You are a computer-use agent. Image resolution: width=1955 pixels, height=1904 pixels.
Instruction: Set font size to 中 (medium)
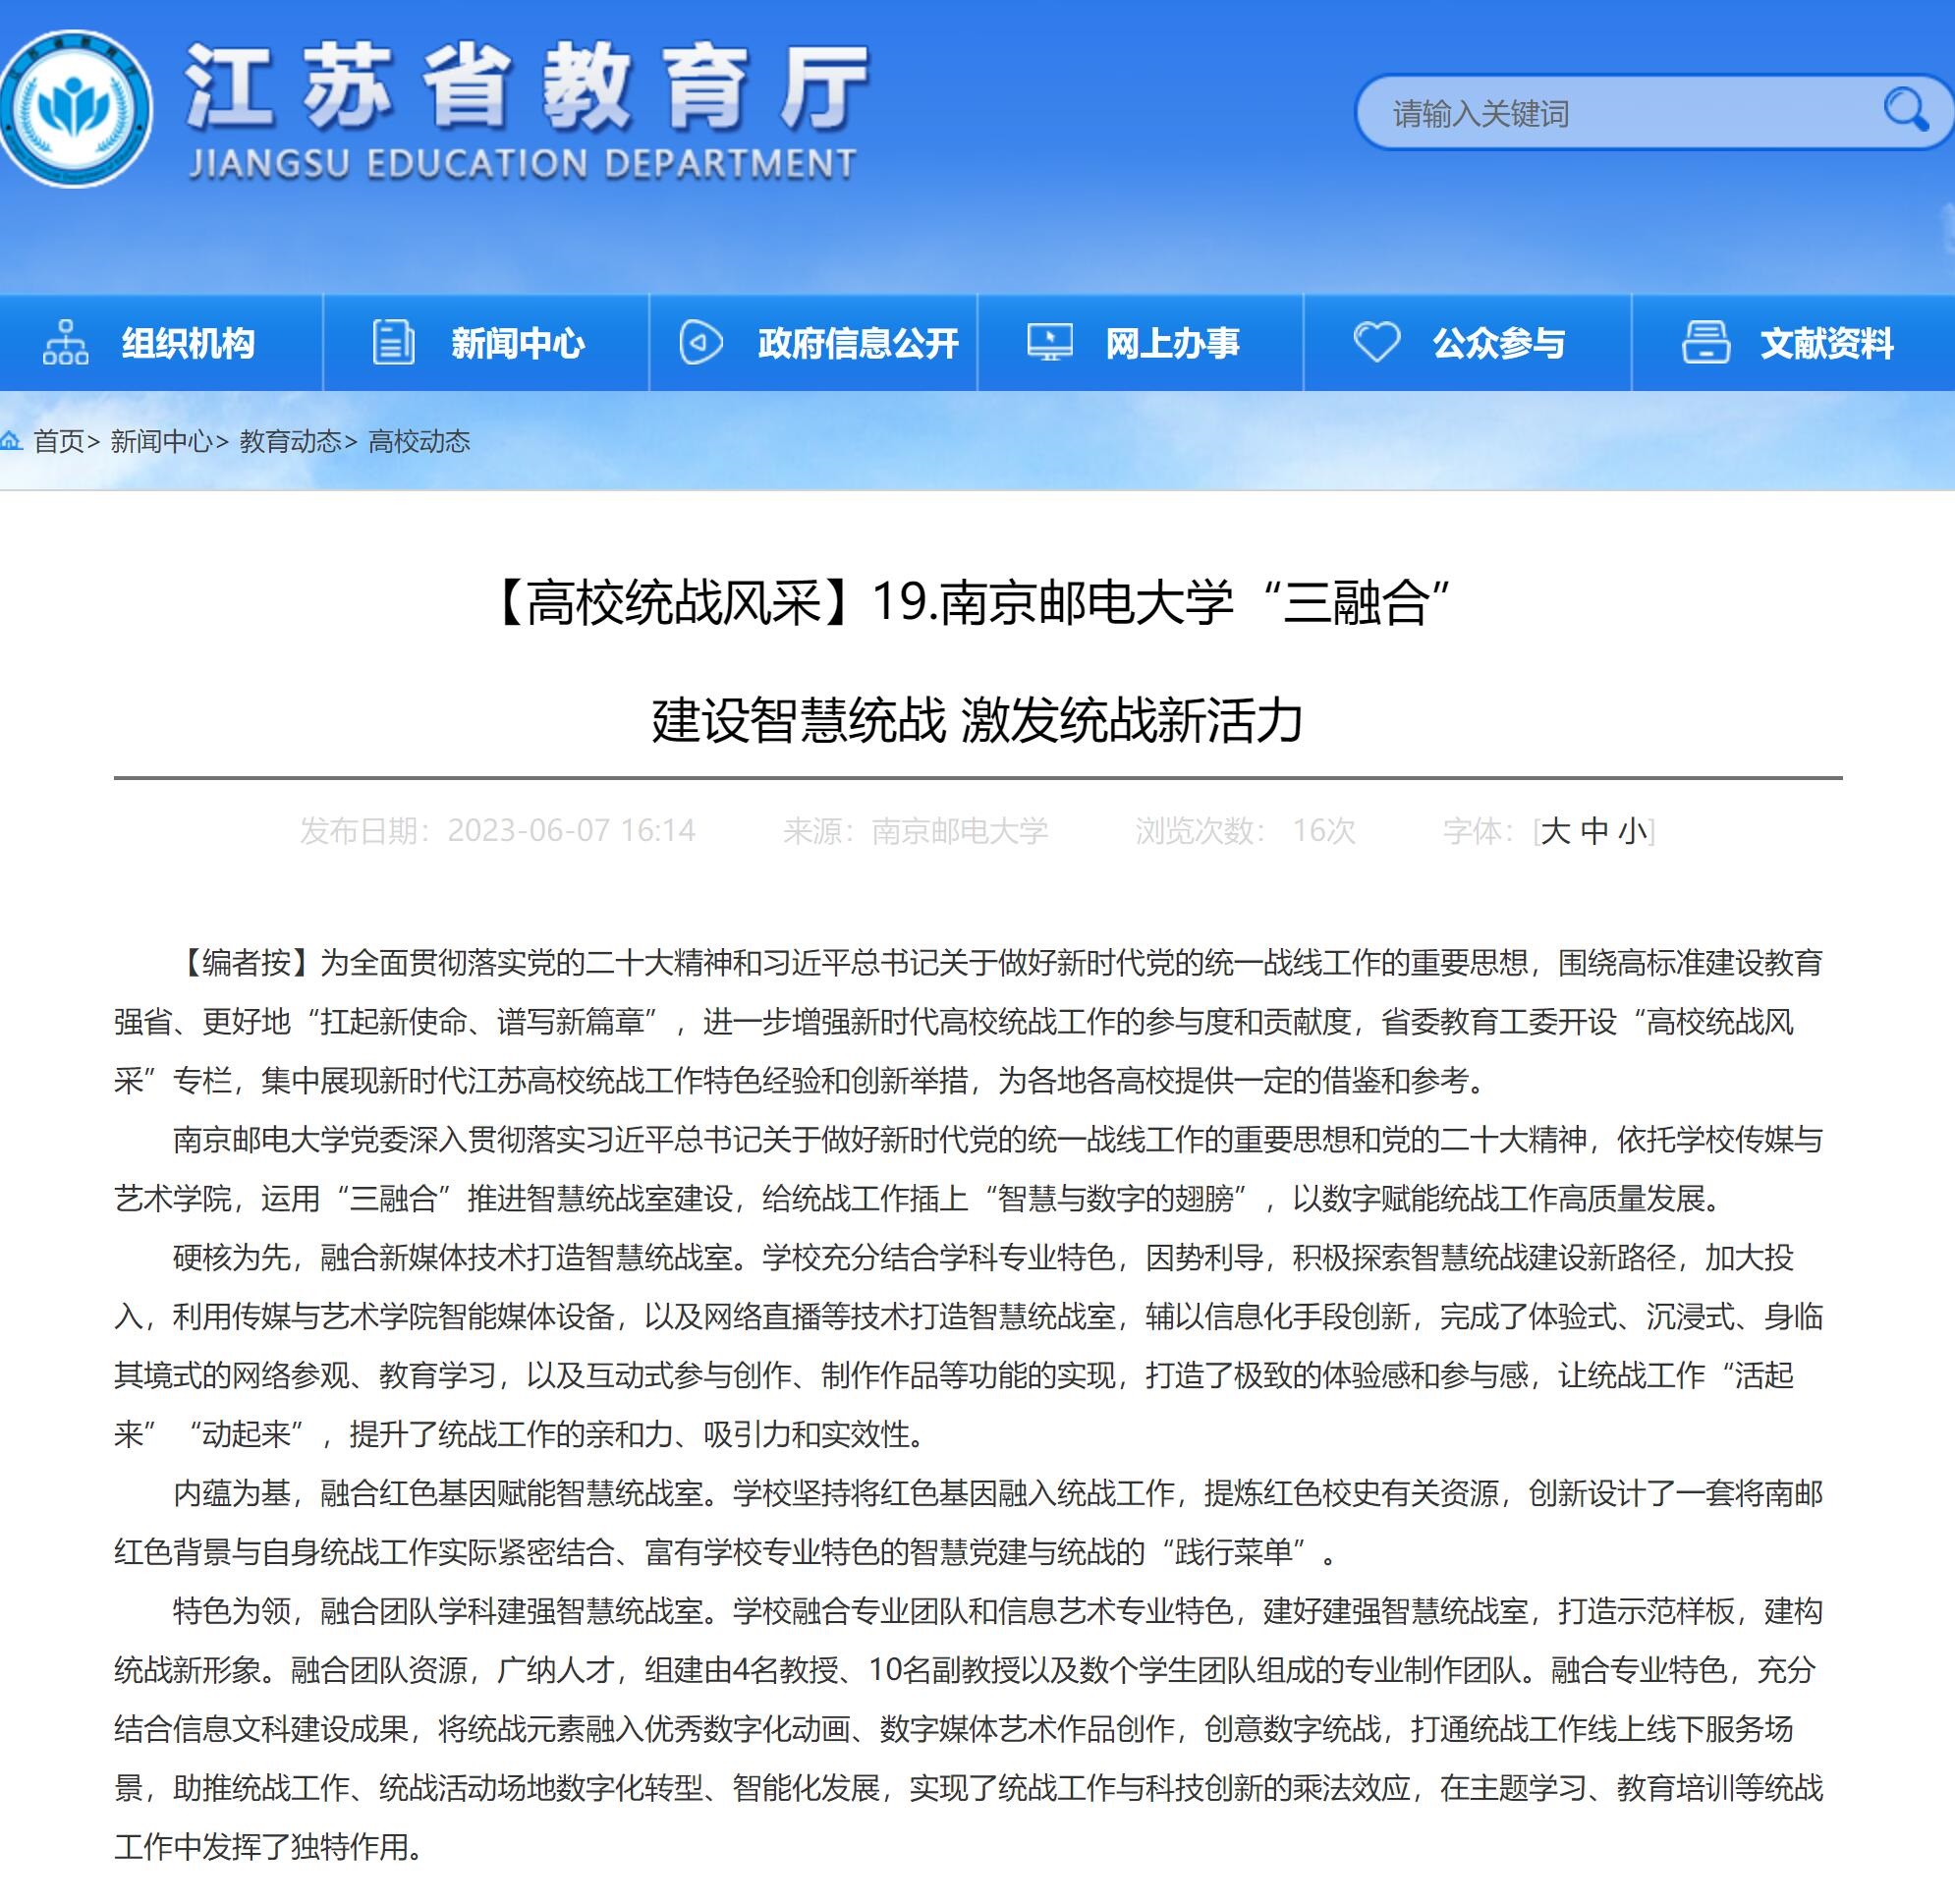[1594, 831]
